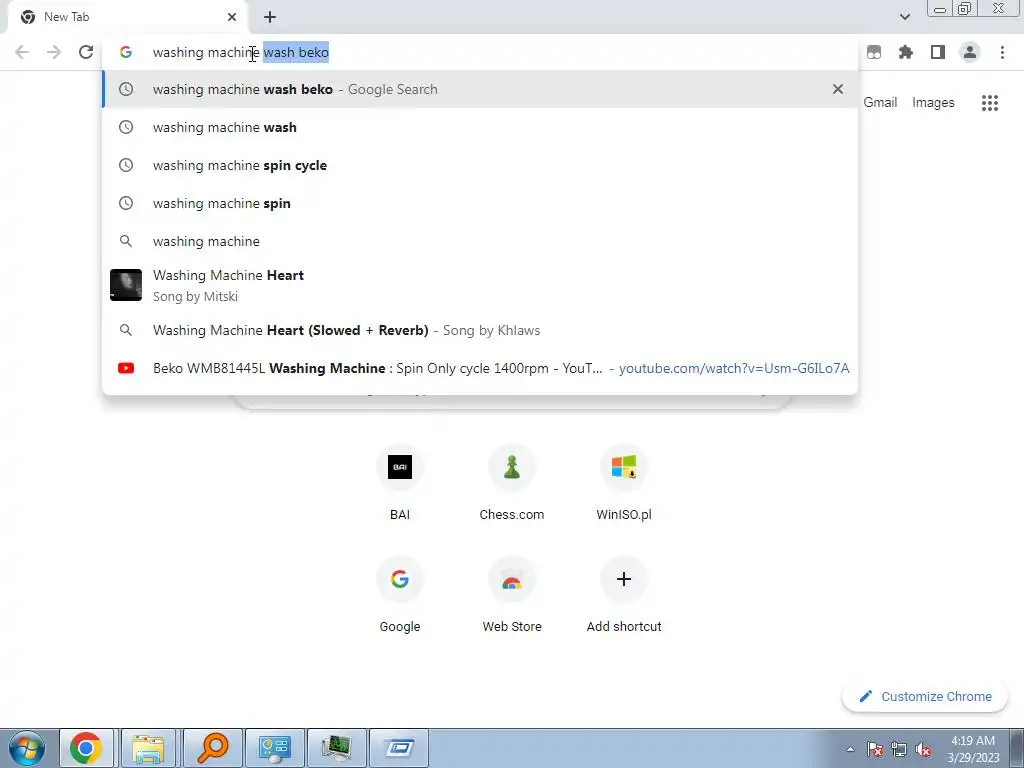Click the YouTube icon in suggestions
Viewport: 1024px width, 768px height.
(126, 368)
